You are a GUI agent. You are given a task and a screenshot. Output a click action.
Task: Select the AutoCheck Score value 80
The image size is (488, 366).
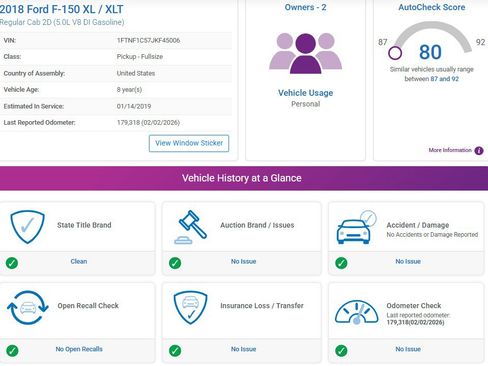430,52
